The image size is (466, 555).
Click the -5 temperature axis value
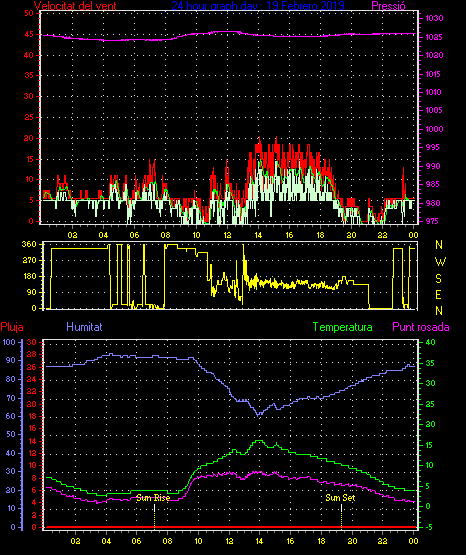click(x=429, y=527)
